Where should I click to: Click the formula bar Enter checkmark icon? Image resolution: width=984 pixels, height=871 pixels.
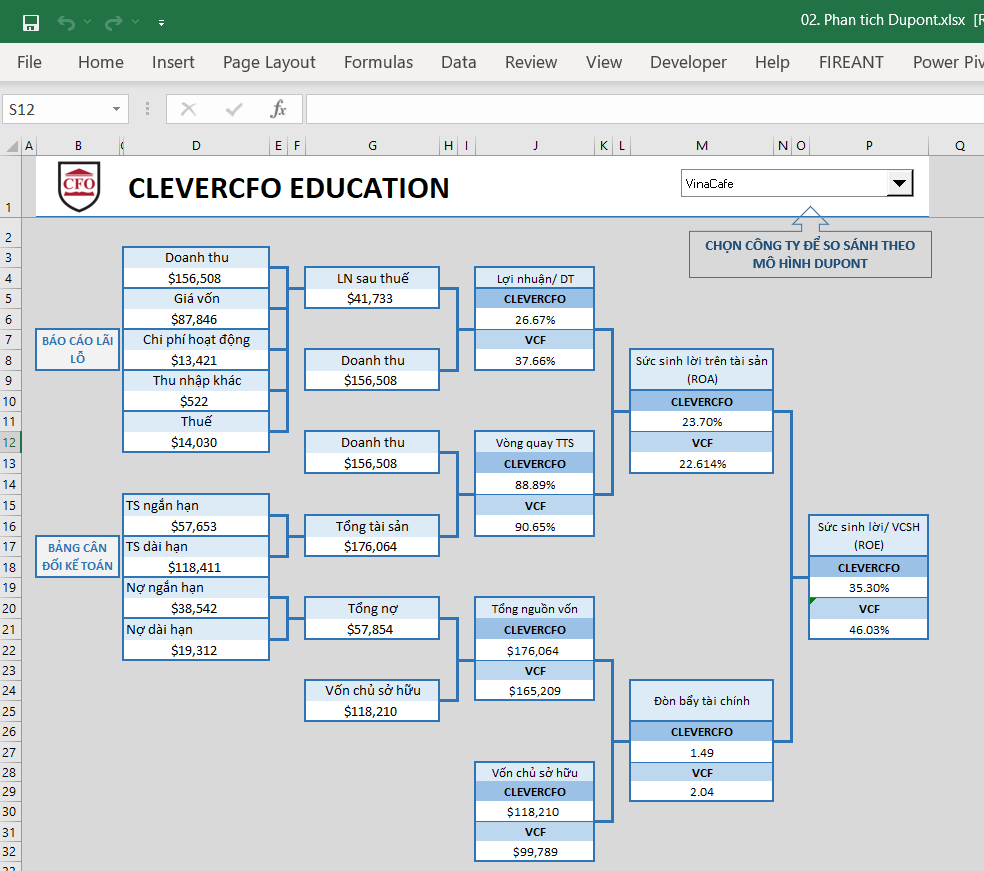pyautogui.click(x=234, y=109)
